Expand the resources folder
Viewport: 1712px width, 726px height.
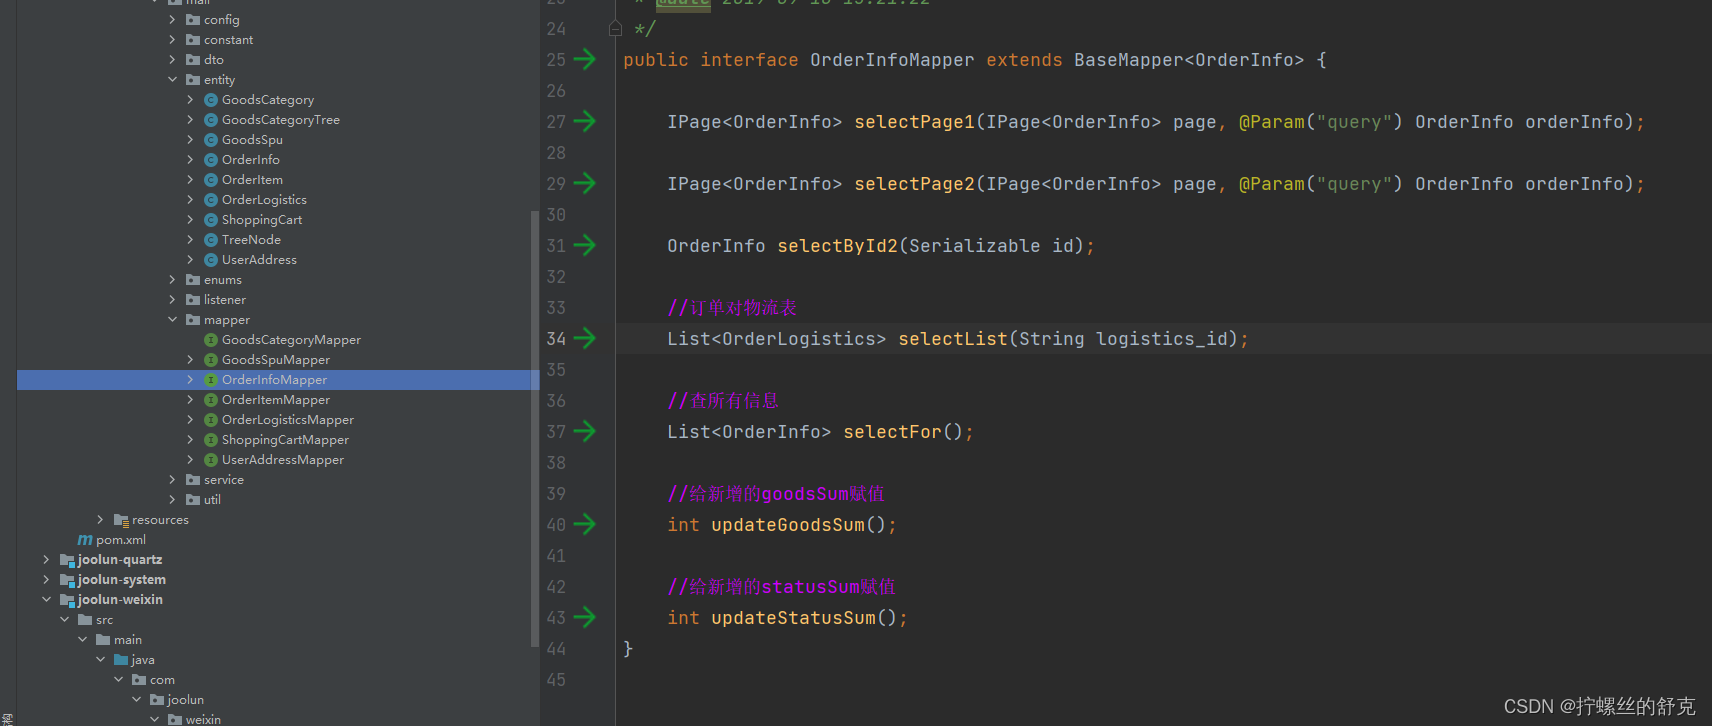click(x=100, y=520)
